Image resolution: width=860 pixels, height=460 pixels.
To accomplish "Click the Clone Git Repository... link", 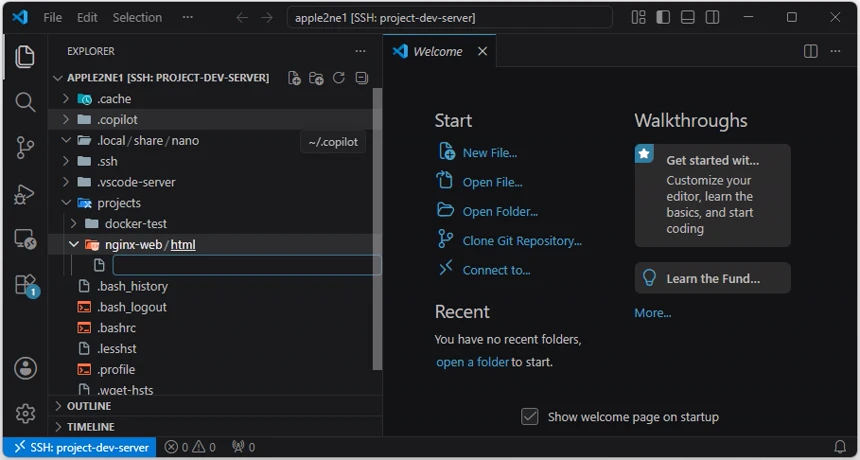I will tap(522, 241).
